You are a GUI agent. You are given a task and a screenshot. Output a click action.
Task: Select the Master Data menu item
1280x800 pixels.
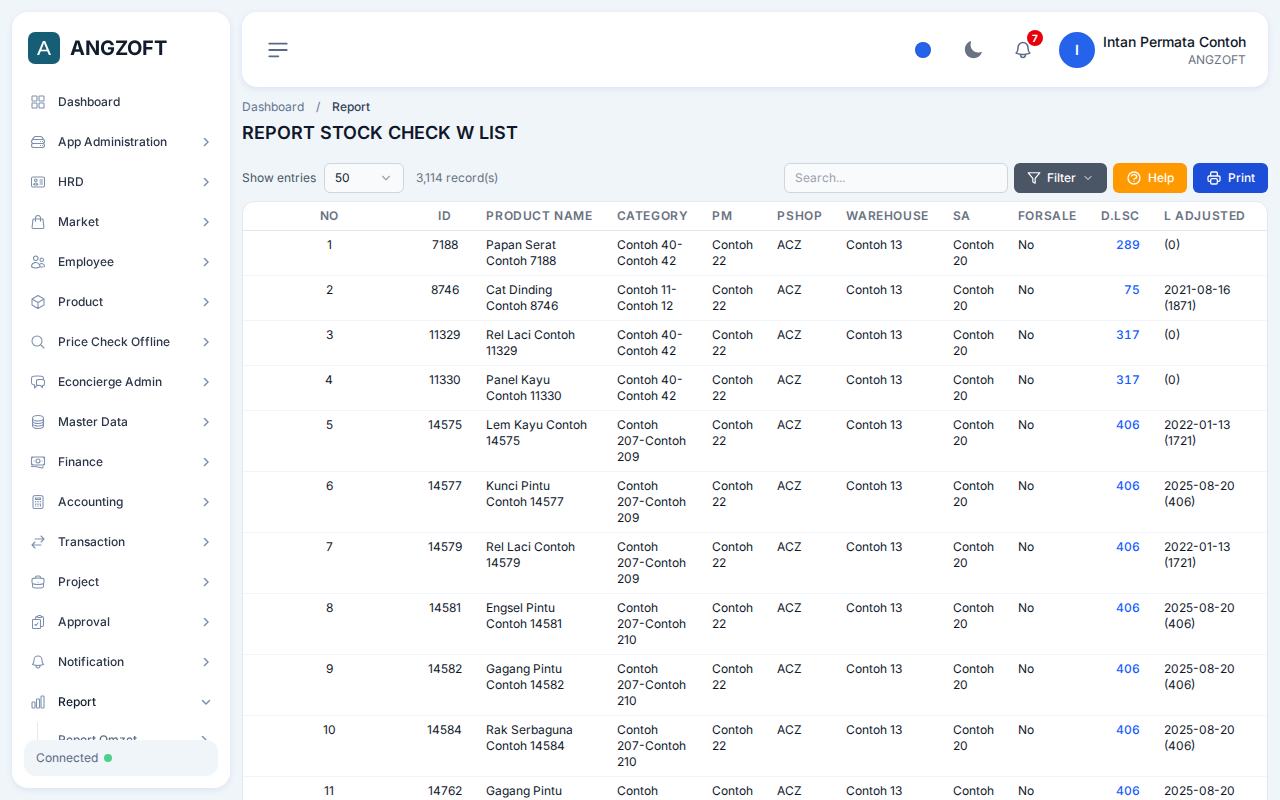[x=121, y=422]
